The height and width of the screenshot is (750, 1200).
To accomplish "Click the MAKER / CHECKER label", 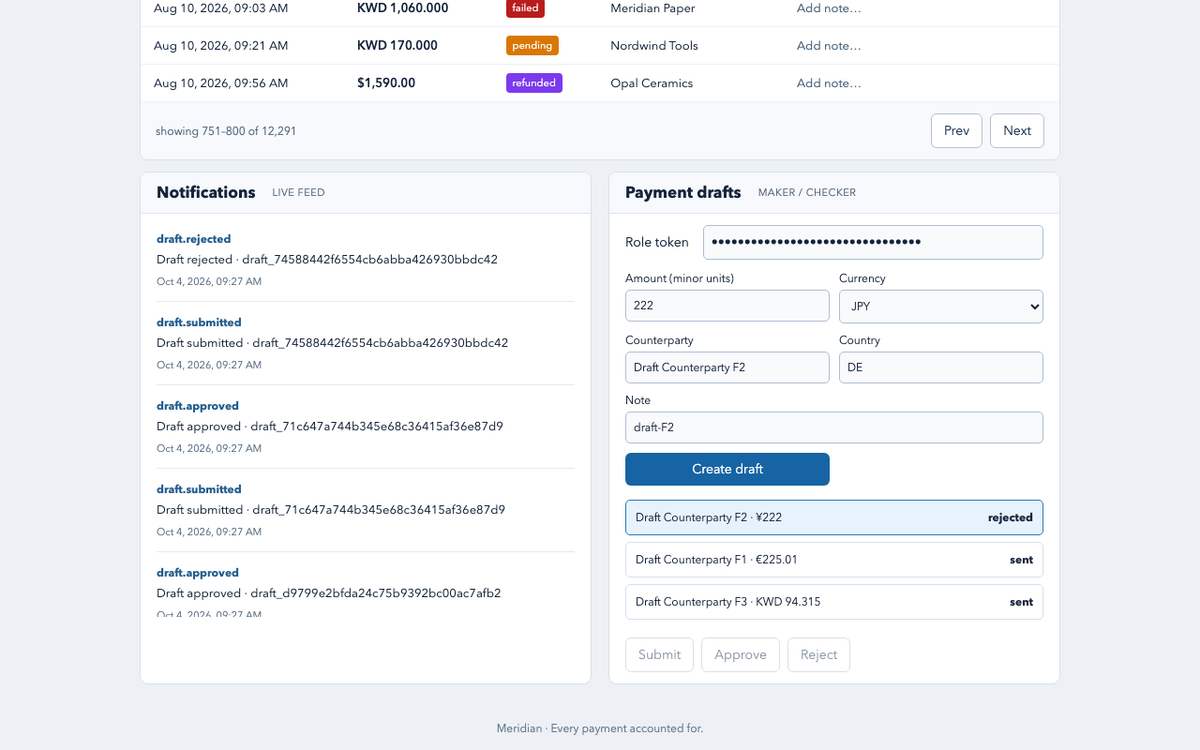I will point(807,193).
